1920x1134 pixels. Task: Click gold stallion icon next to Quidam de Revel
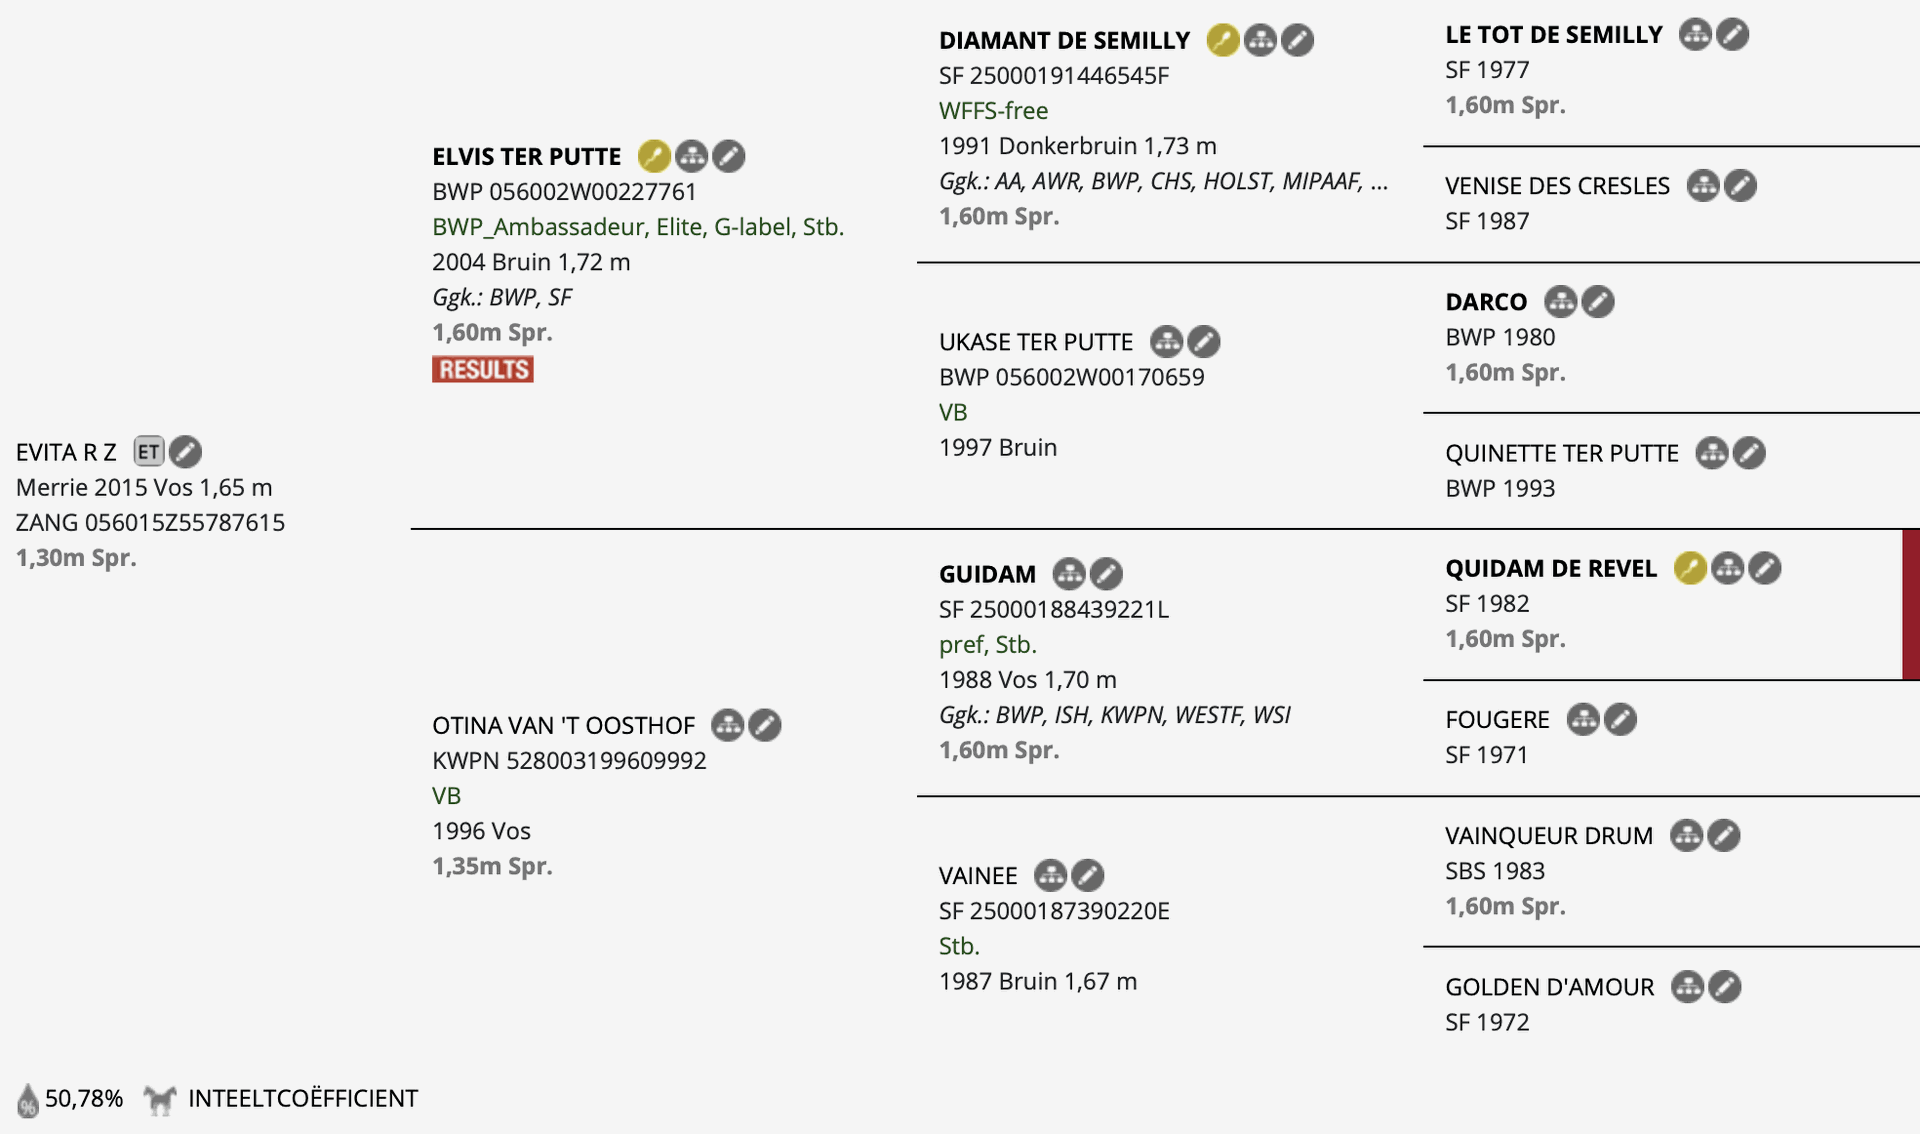pyautogui.click(x=1690, y=568)
